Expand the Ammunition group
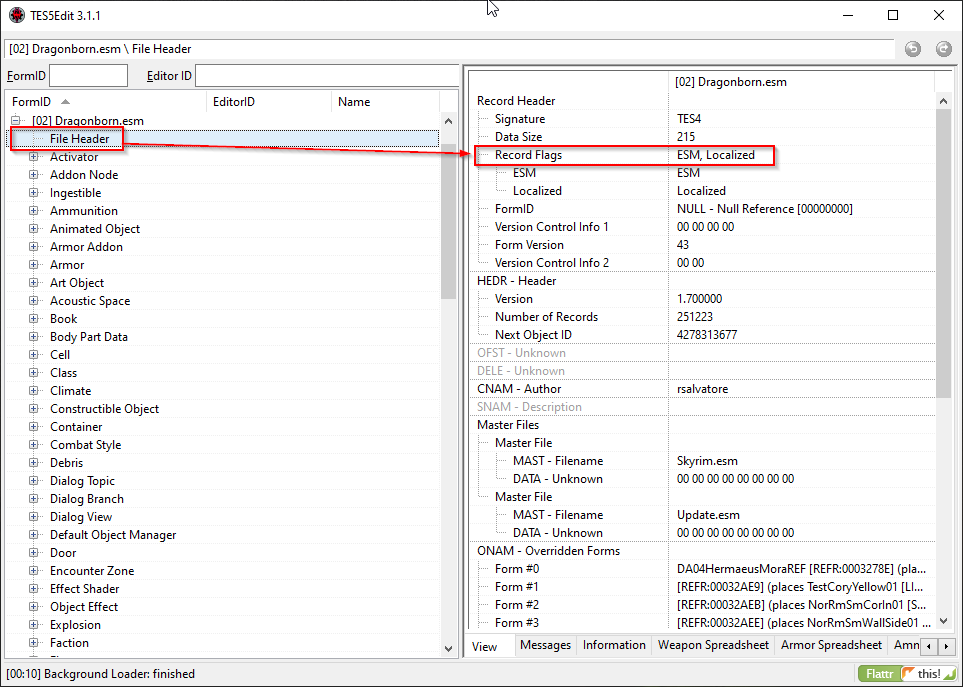 coord(34,211)
